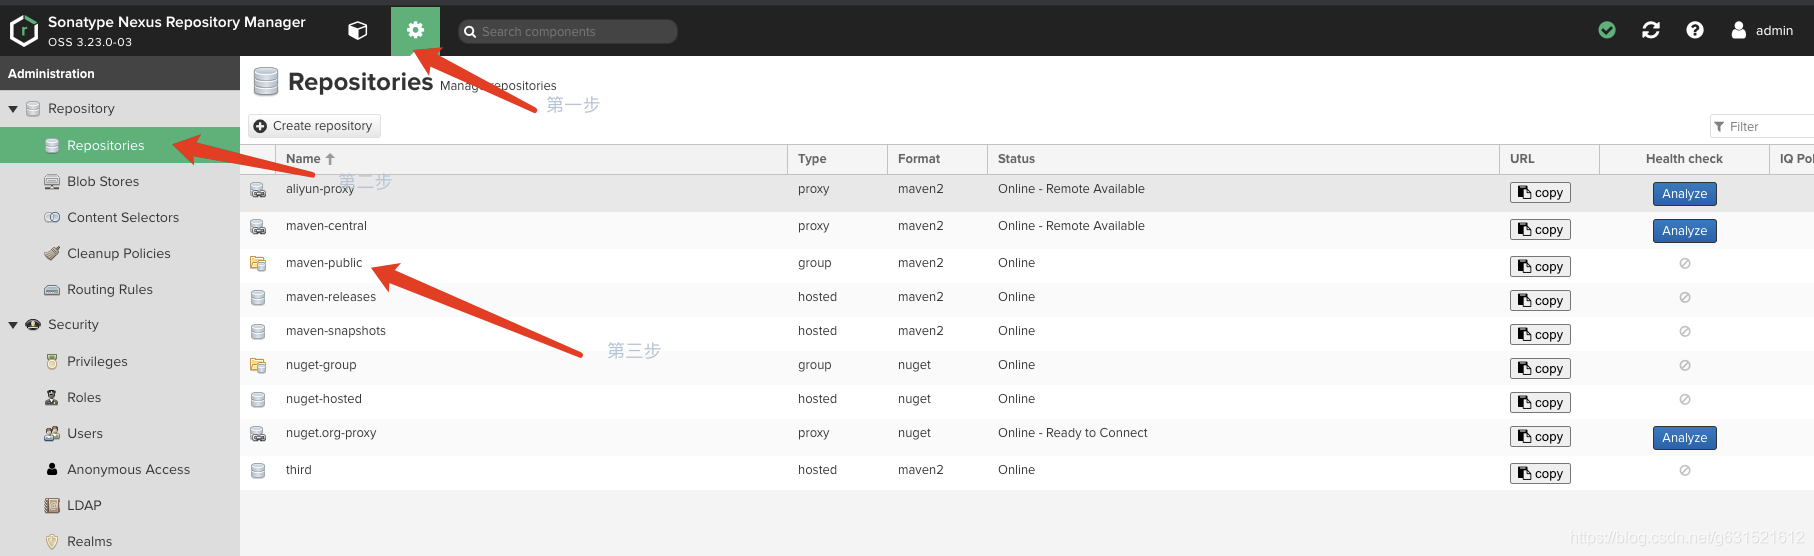Click the LDAP book icon
1814x556 pixels.
(x=52, y=505)
